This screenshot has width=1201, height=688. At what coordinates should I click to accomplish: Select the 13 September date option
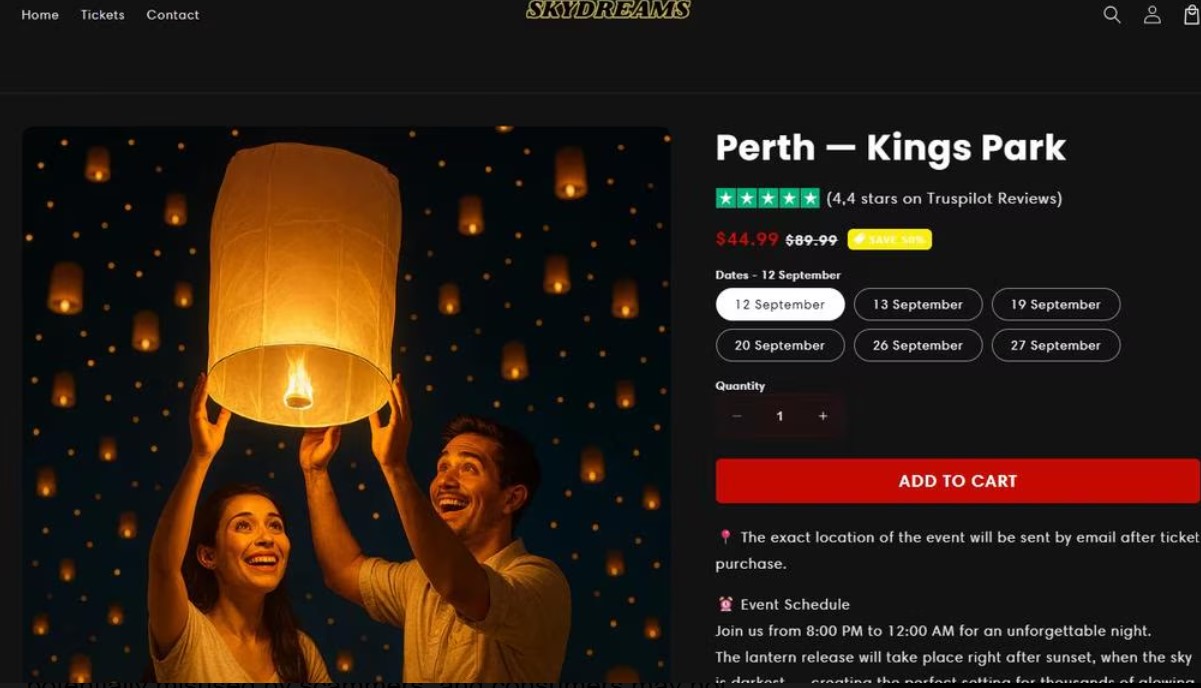pos(918,304)
